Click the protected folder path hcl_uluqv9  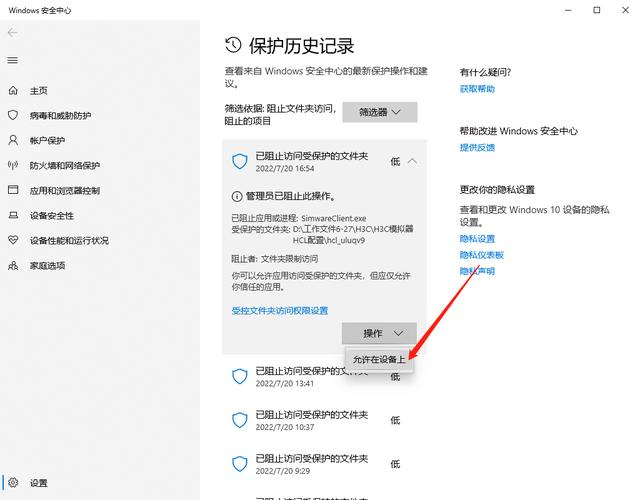(x=353, y=235)
